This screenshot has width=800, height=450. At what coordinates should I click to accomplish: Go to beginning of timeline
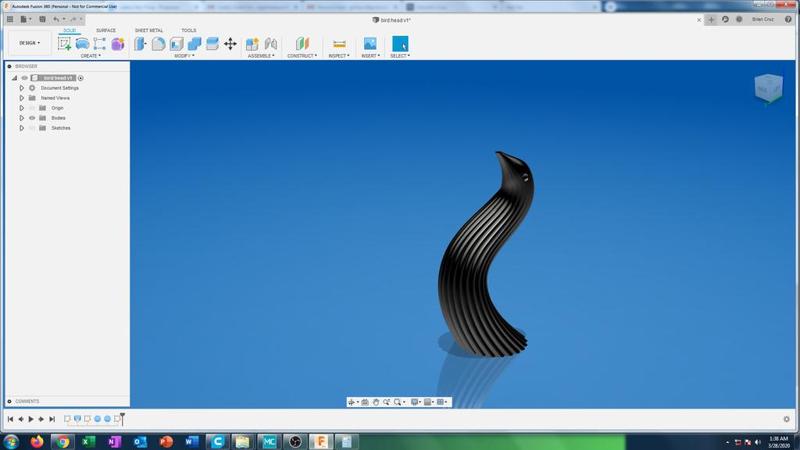click(x=10, y=419)
